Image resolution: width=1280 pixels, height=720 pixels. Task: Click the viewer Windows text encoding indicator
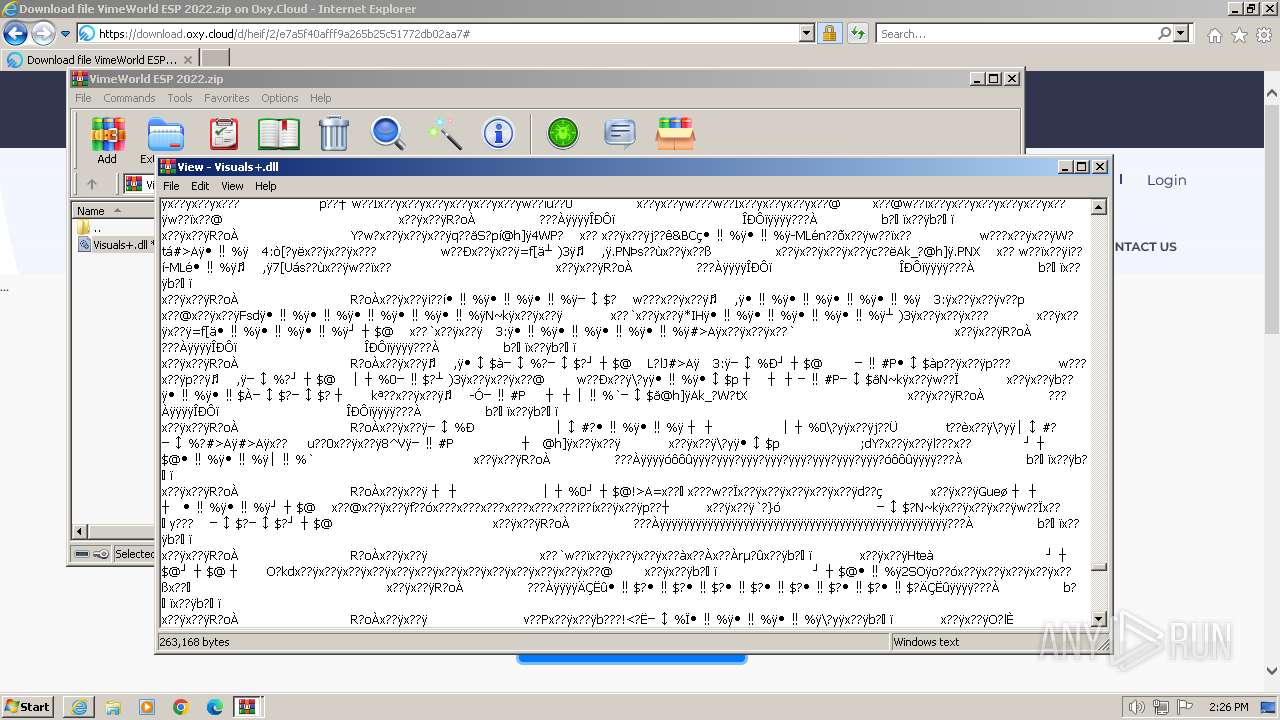[x=926, y=642]
